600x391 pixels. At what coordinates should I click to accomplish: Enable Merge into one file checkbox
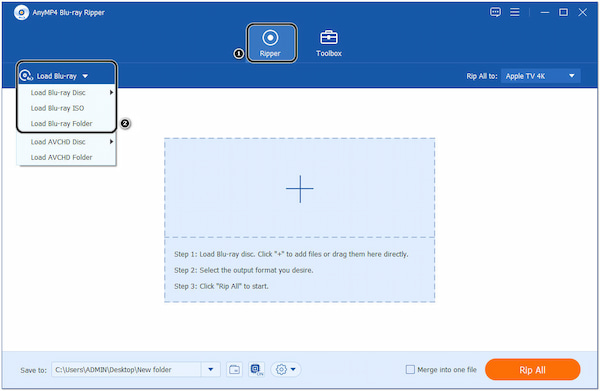(410, 370)
